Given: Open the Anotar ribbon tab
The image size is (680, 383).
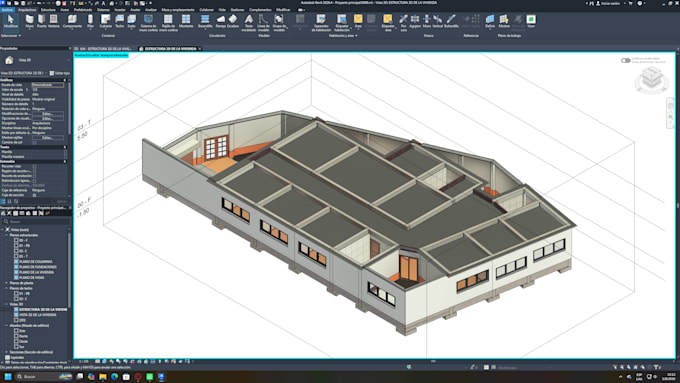Looking at the screenshot, I should 135,10.
